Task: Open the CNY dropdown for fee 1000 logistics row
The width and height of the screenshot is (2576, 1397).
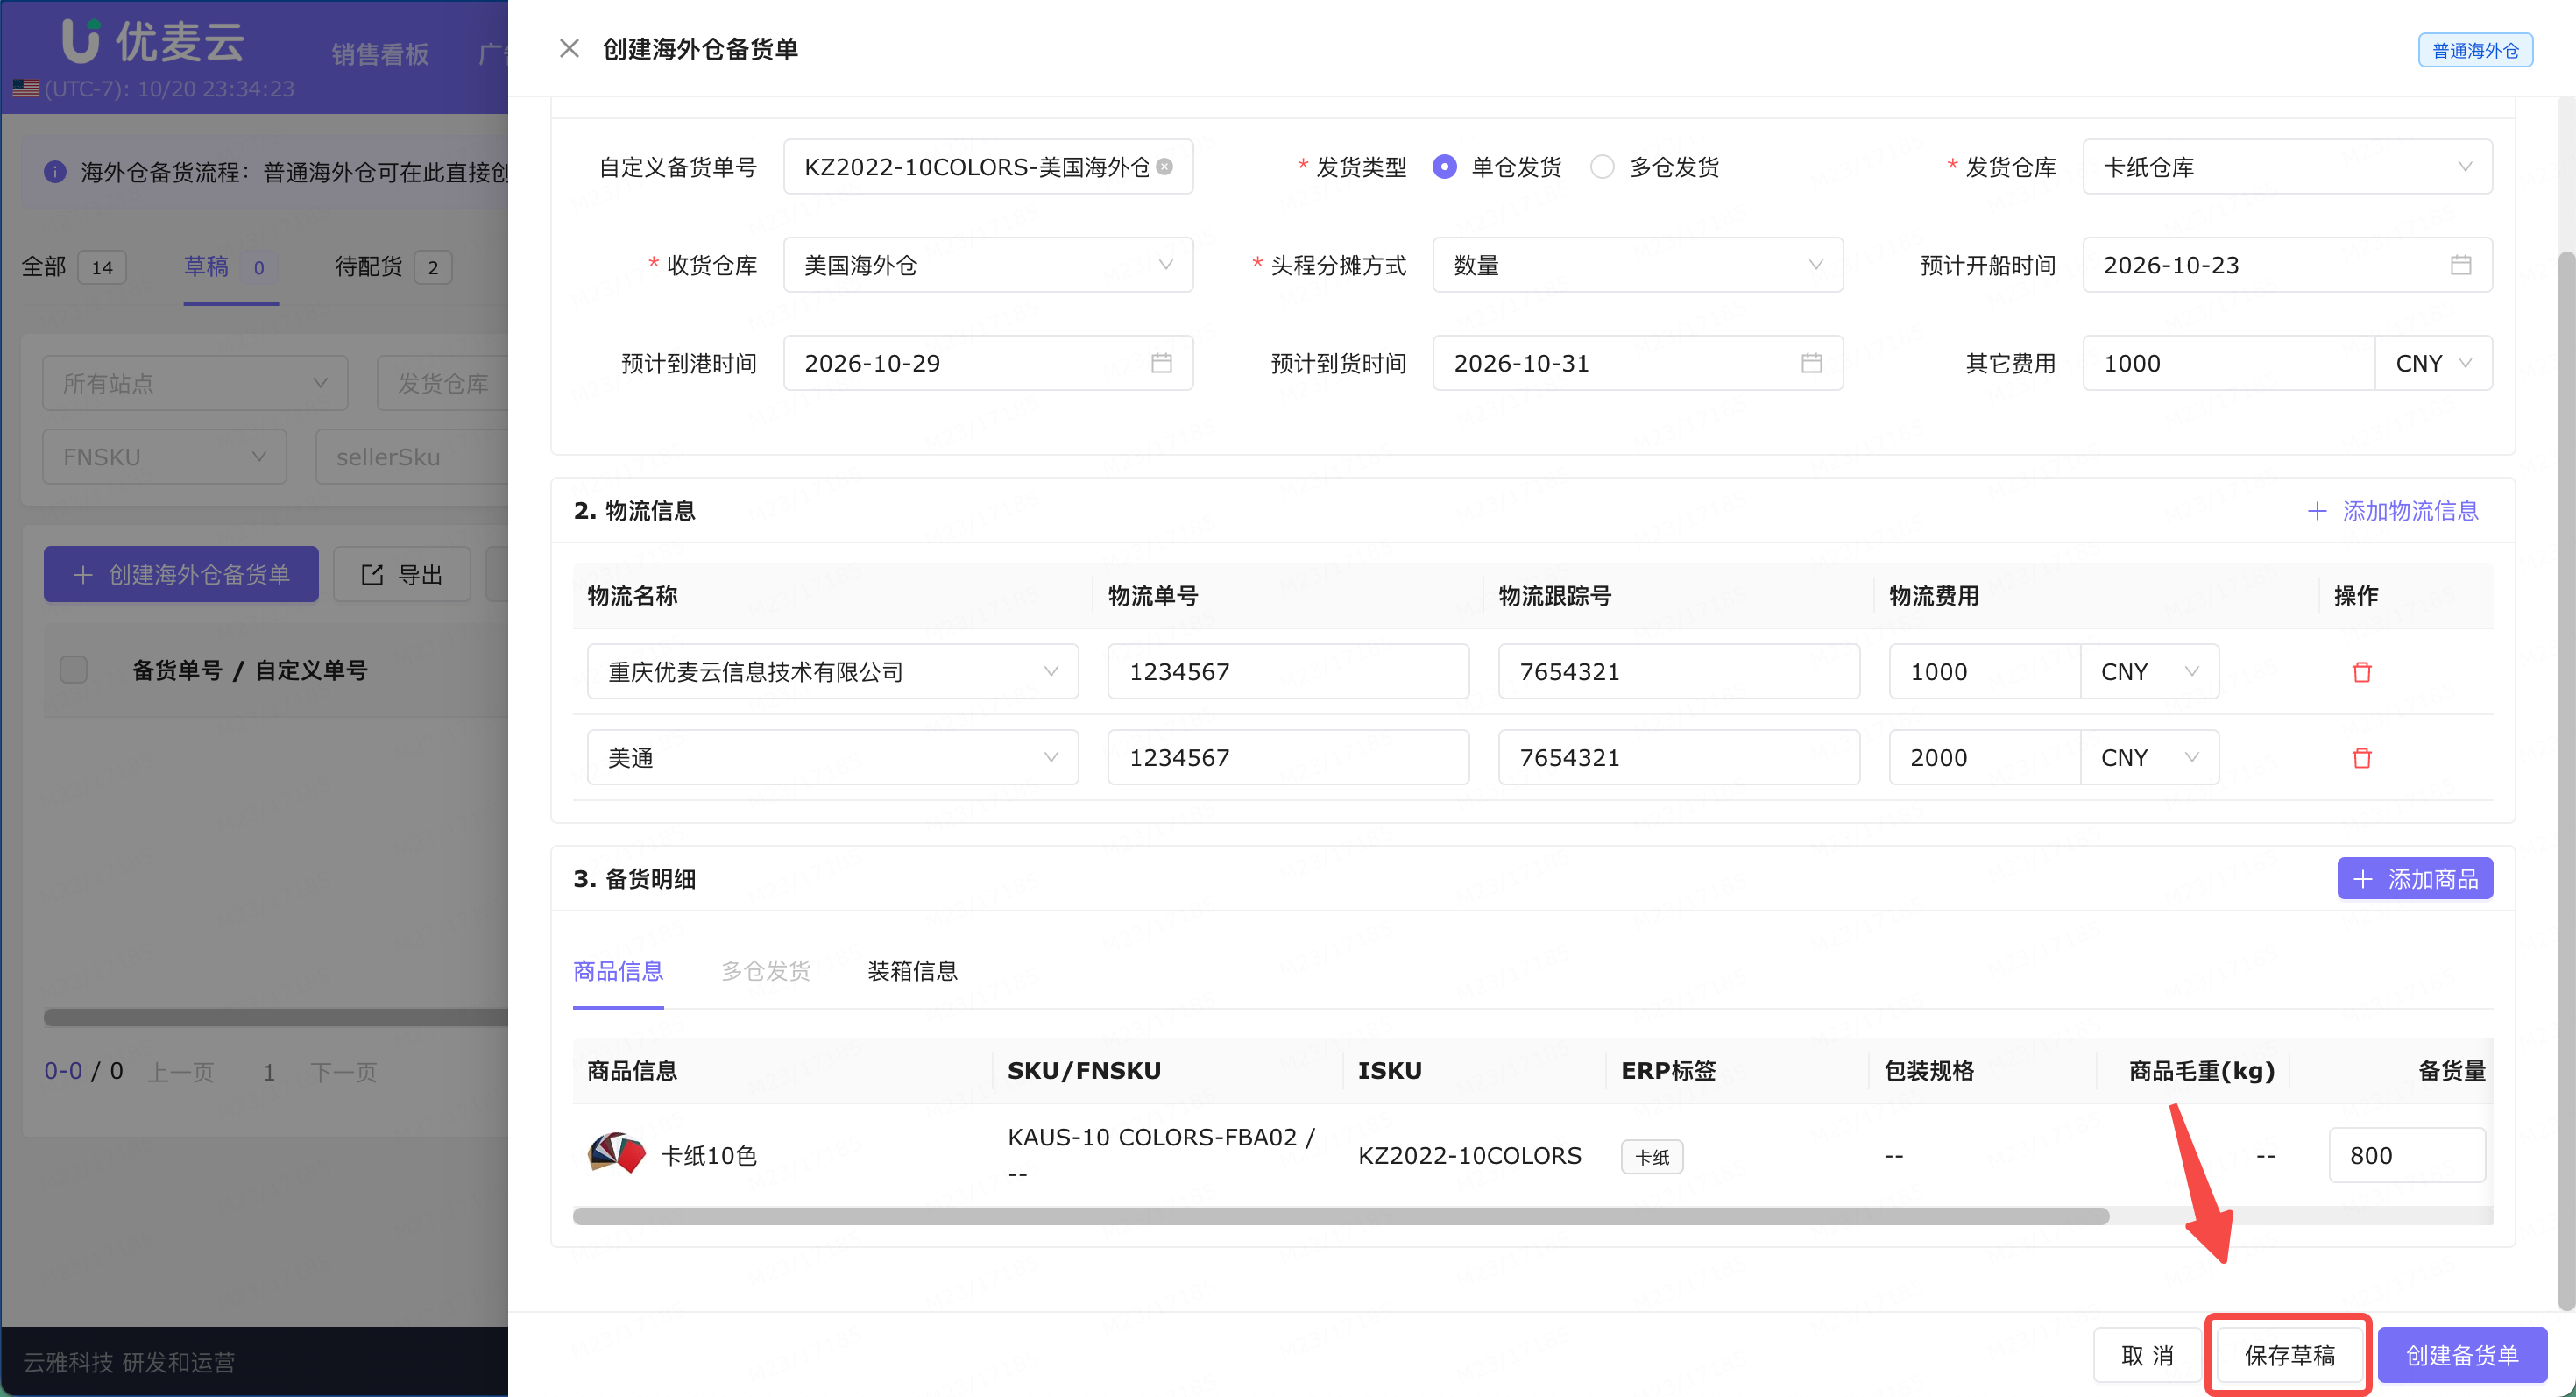Action: 2149,672
